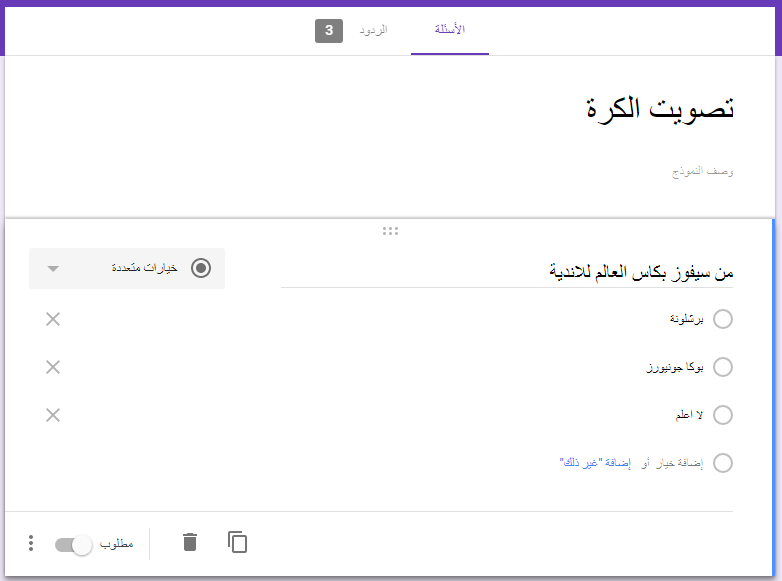Edit the question text من سيفوز بكاس العالم
782x581 pixels.
[x=507, y=272]
